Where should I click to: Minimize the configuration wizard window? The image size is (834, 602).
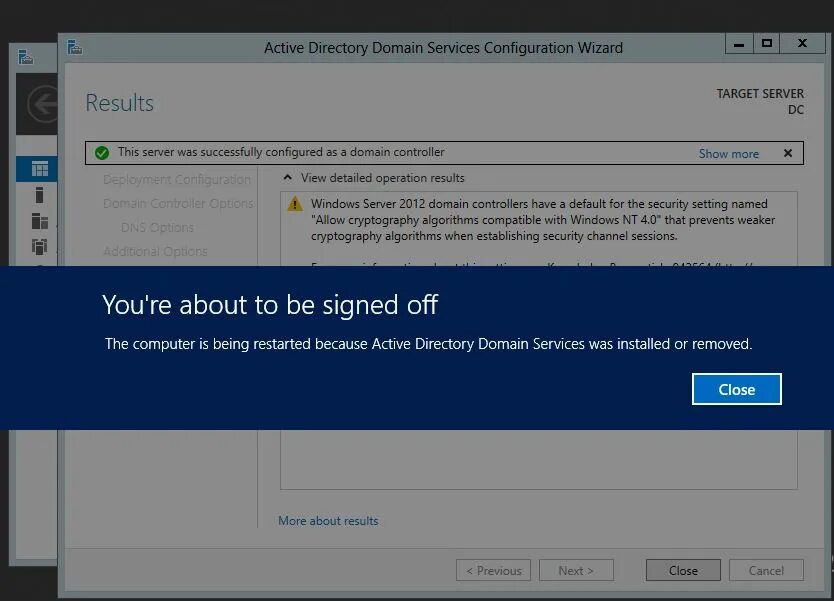pyautogui.click(x=739, y=44)
